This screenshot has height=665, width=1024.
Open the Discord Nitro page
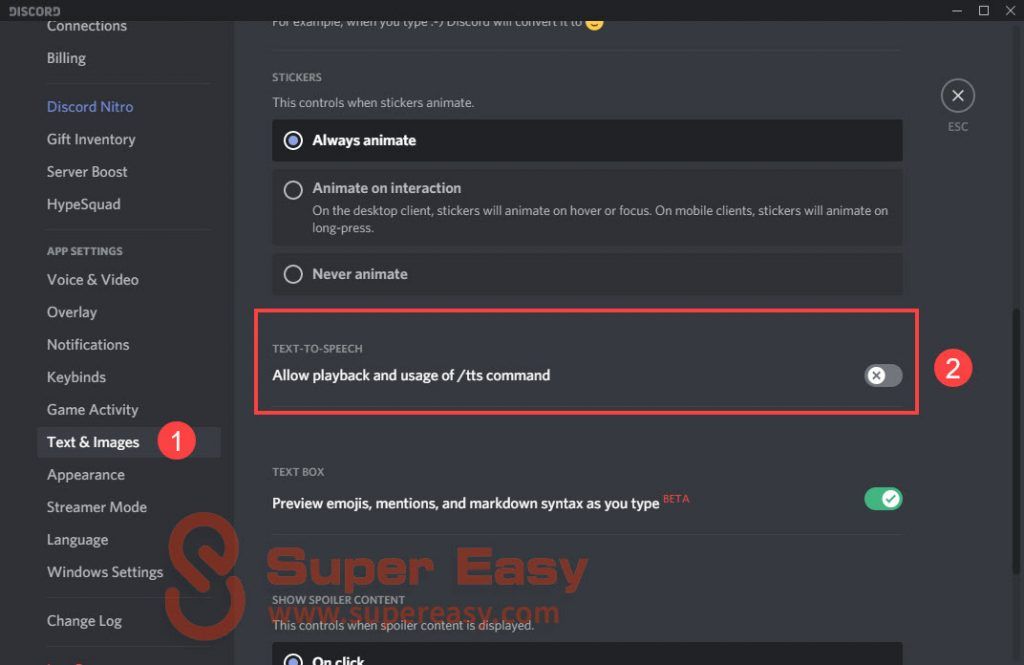point(90,107)
